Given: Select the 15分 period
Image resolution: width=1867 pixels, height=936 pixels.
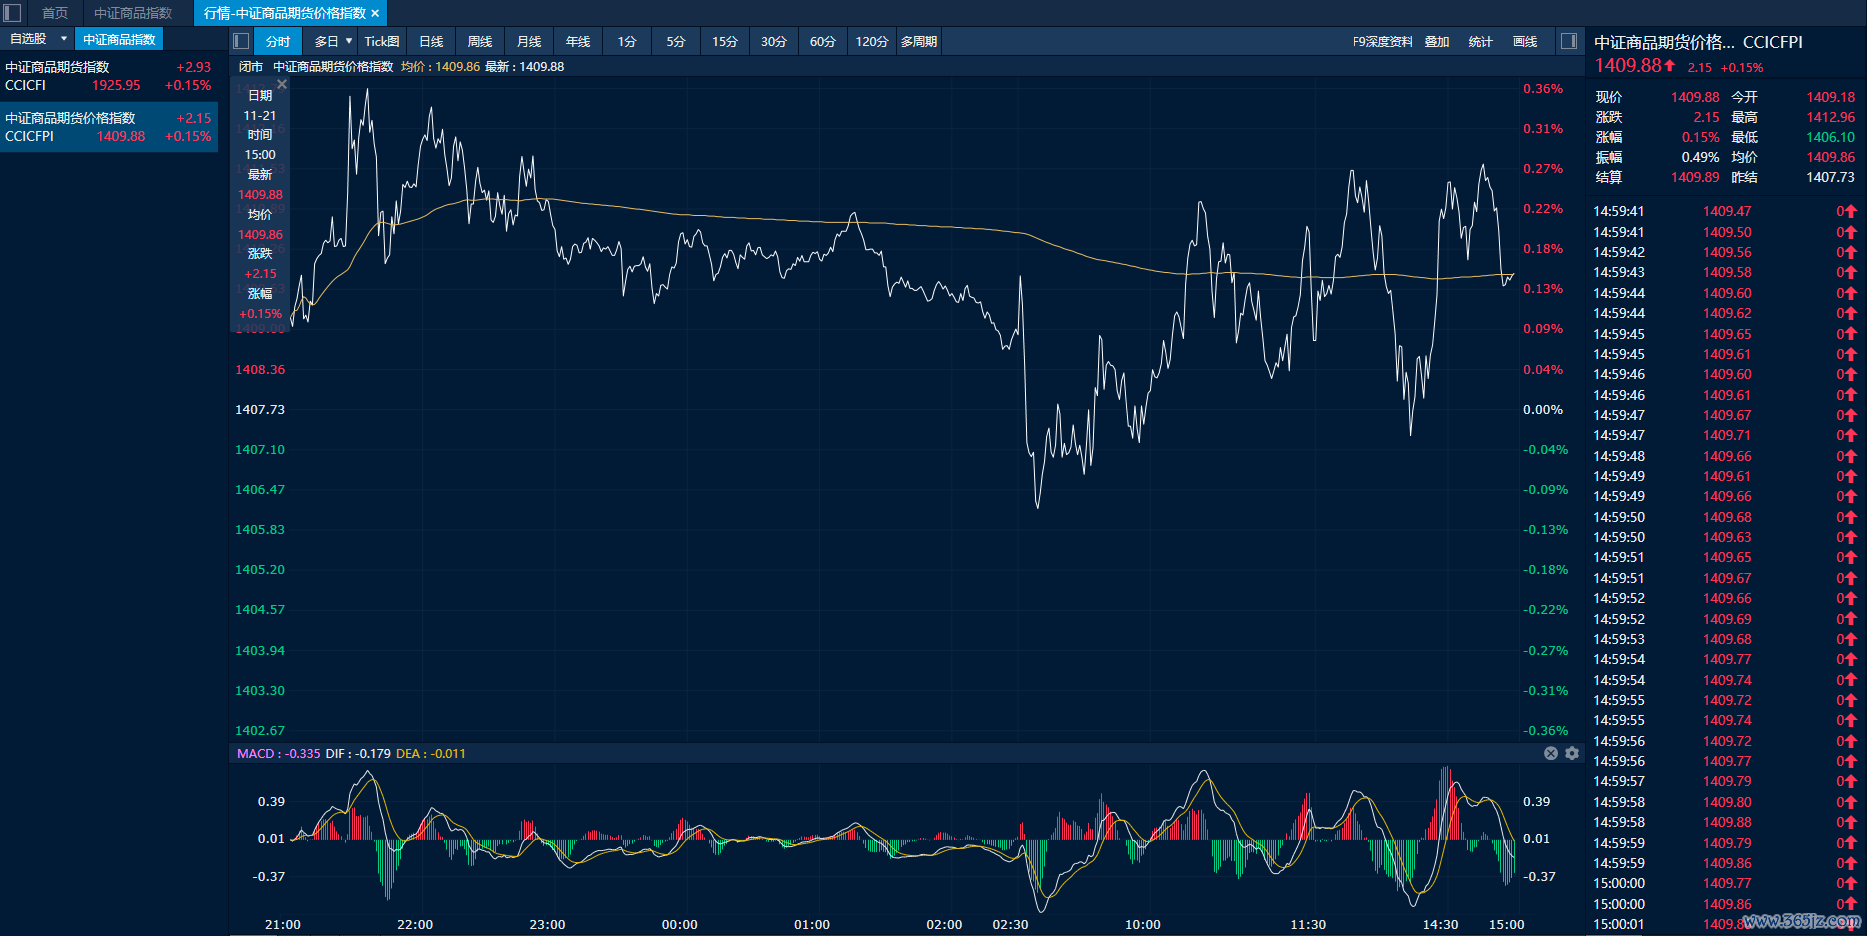Looking at the screenshot, I should coord(725,41).
